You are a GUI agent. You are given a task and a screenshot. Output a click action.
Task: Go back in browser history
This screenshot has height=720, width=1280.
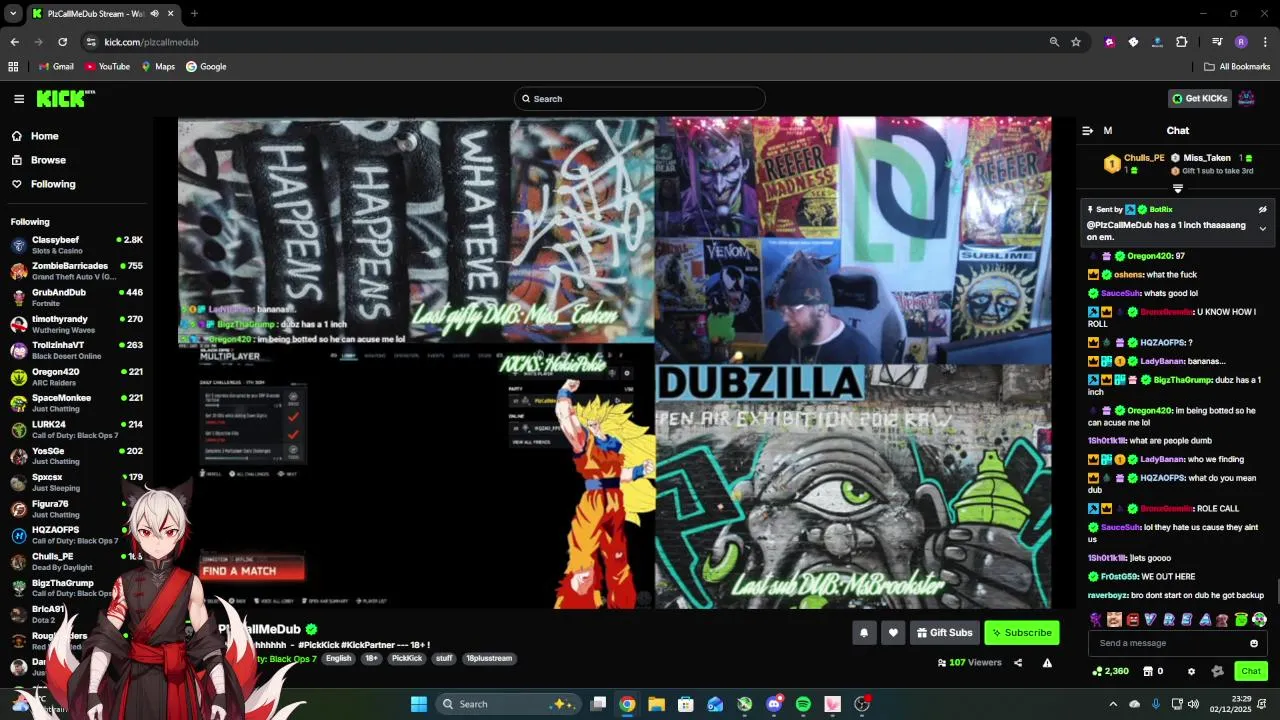pos(14,42)
